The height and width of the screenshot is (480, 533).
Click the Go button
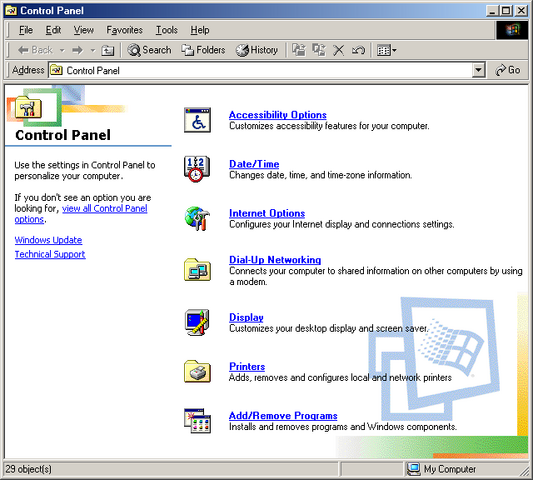point(508,70)
